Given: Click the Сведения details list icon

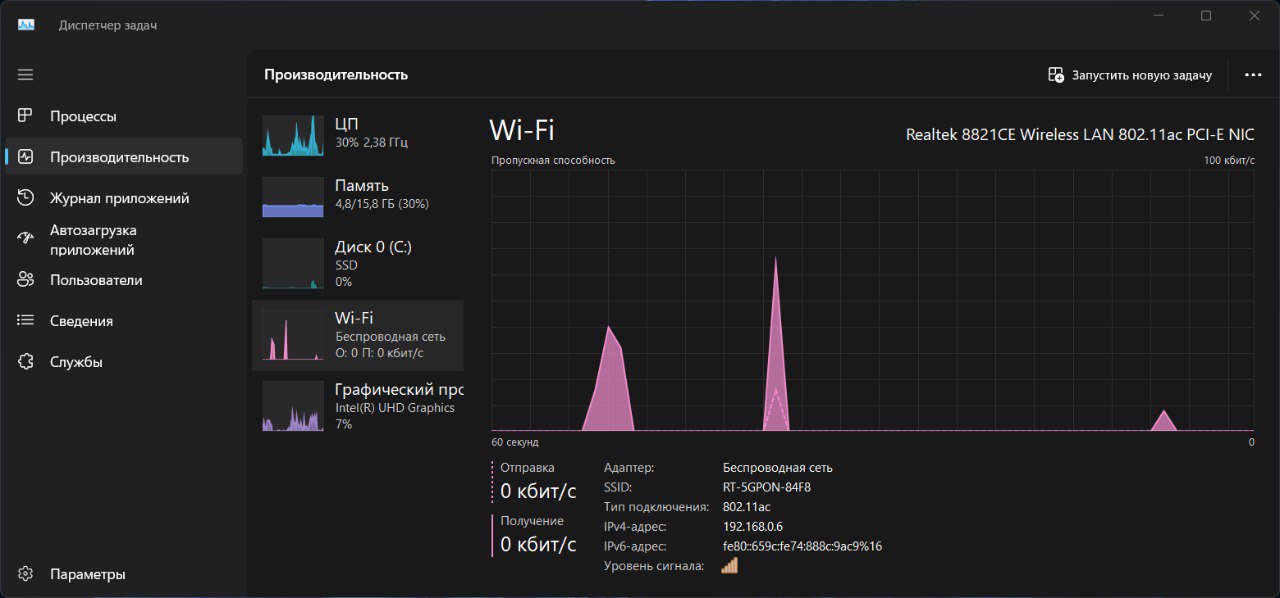Looking at the screenshot, I should tap(26, 321).
